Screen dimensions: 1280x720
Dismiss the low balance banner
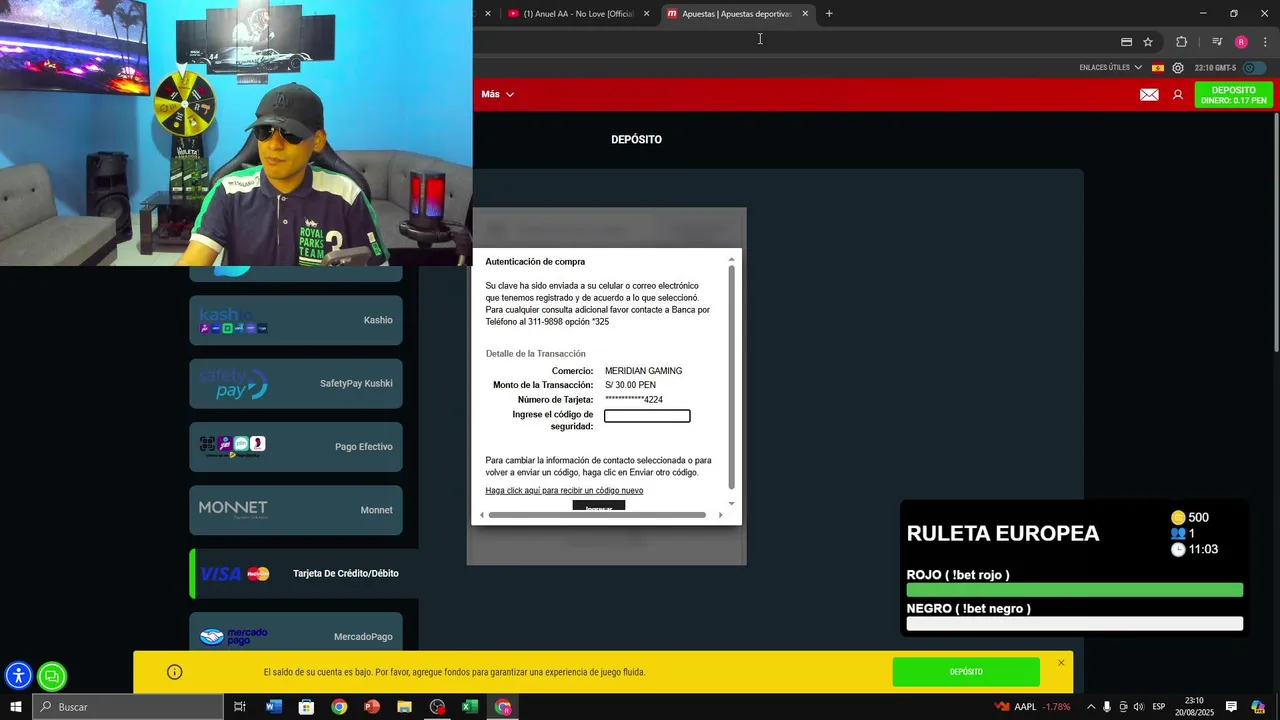pos(1061,663)
